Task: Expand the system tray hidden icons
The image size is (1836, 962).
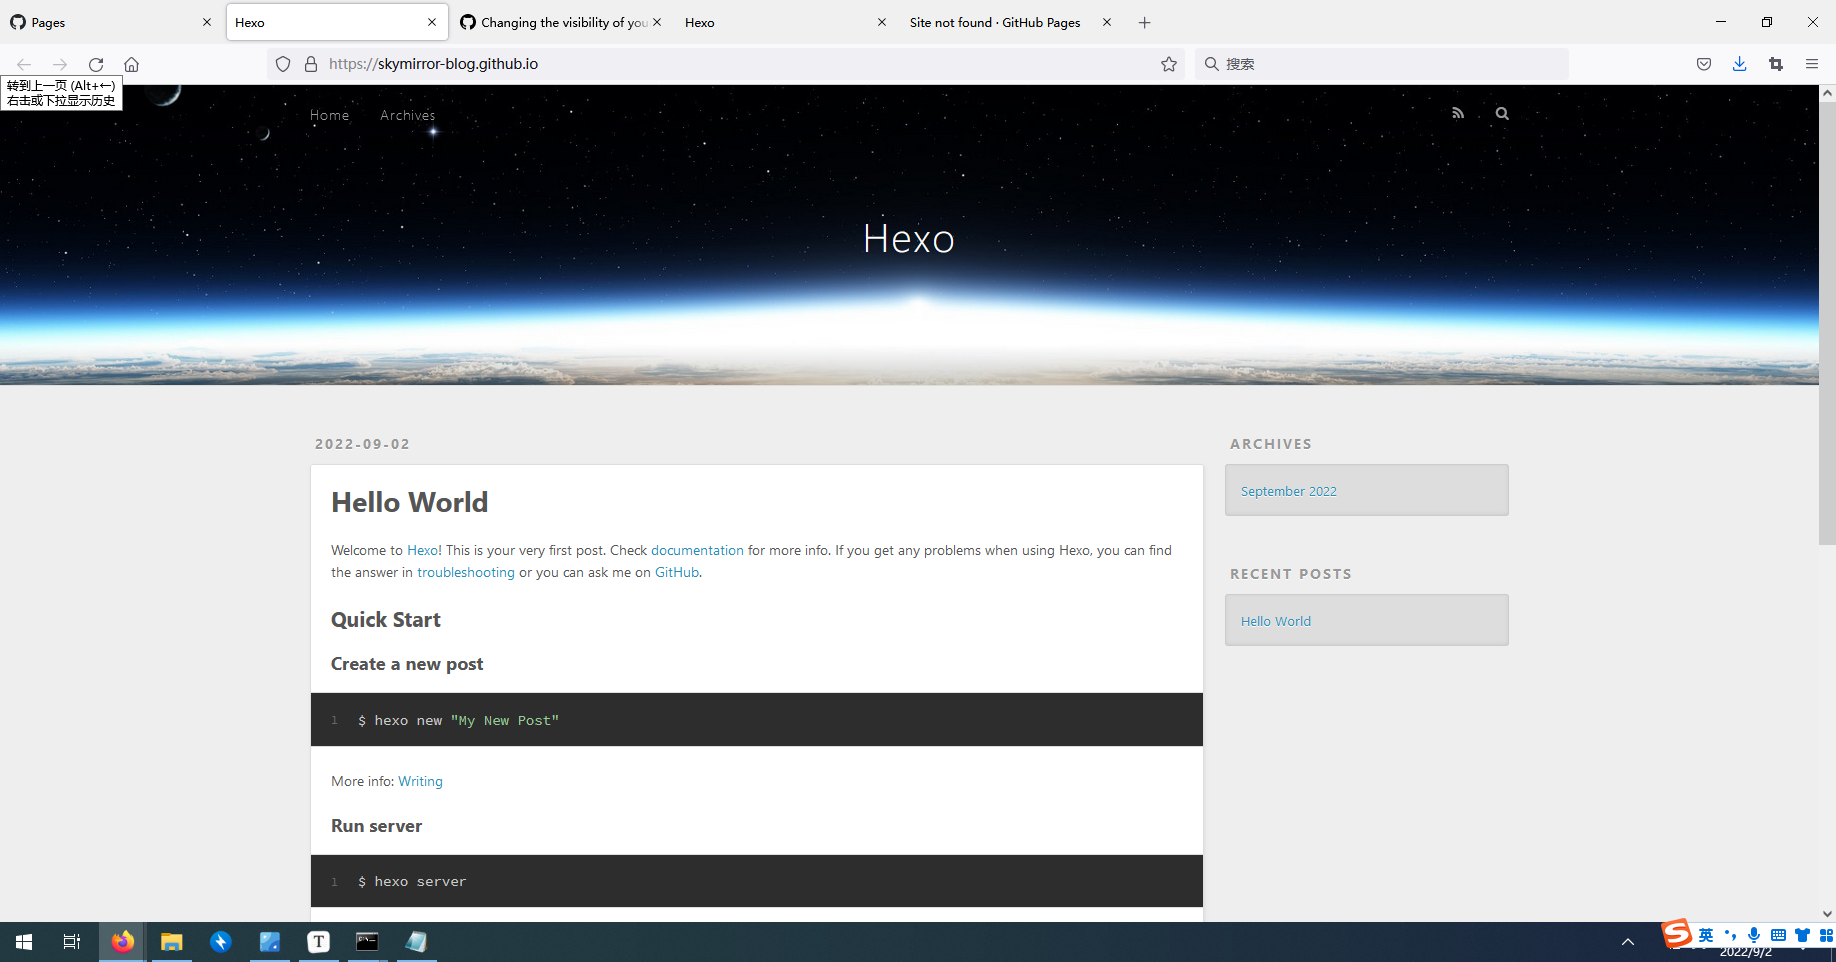Action: click(1628, 942)
